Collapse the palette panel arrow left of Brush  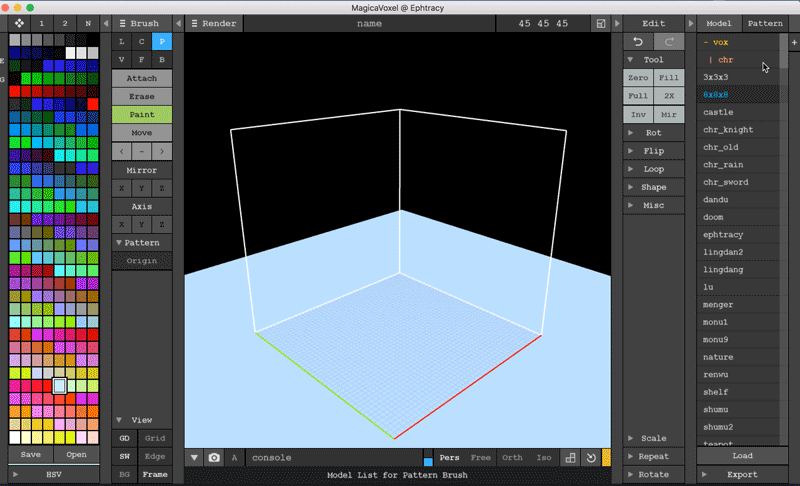click(x=106, y=23)
